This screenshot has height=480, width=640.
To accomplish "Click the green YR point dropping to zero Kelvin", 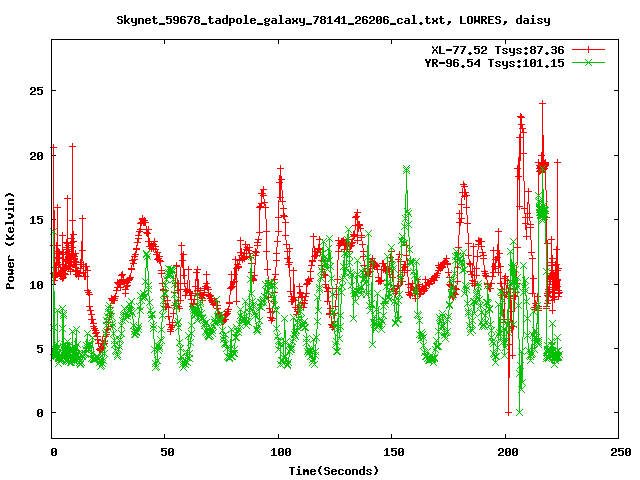I will click(519, 413).
